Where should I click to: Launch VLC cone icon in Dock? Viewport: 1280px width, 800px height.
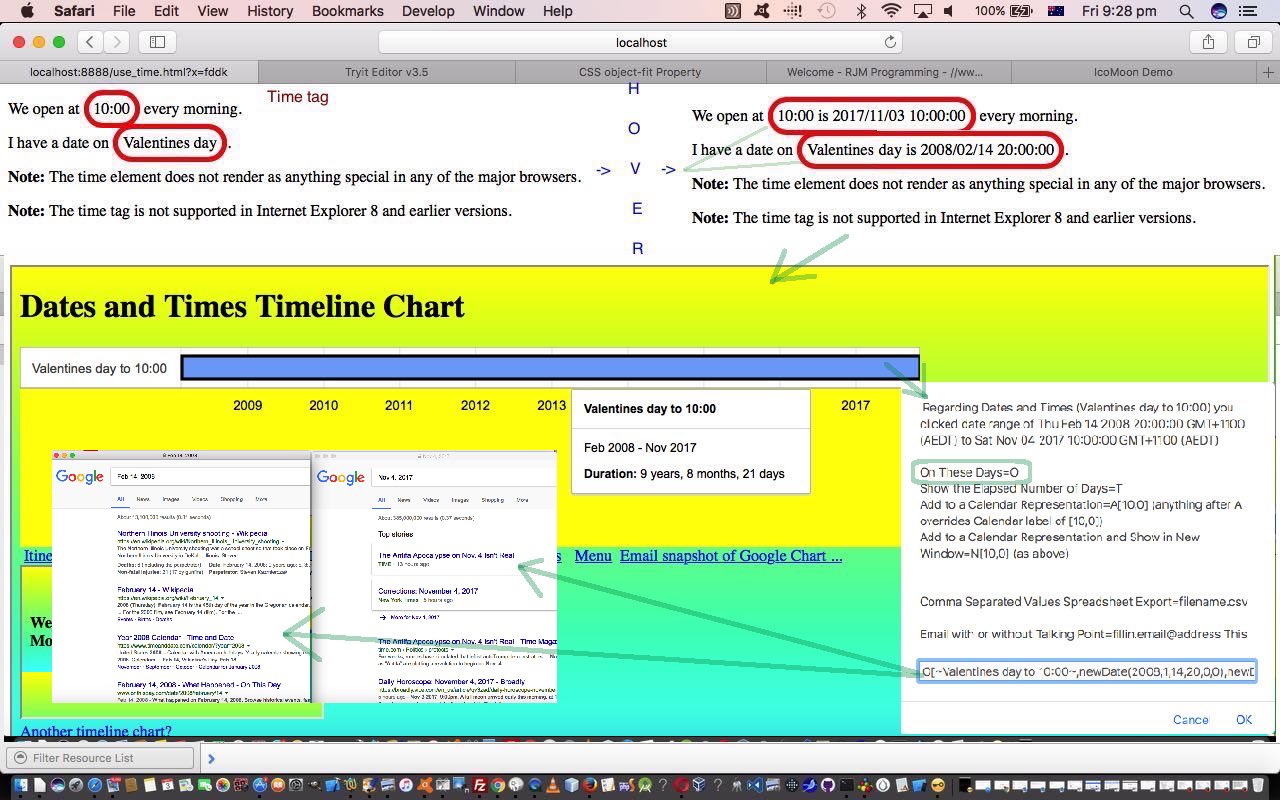[553, 786]
